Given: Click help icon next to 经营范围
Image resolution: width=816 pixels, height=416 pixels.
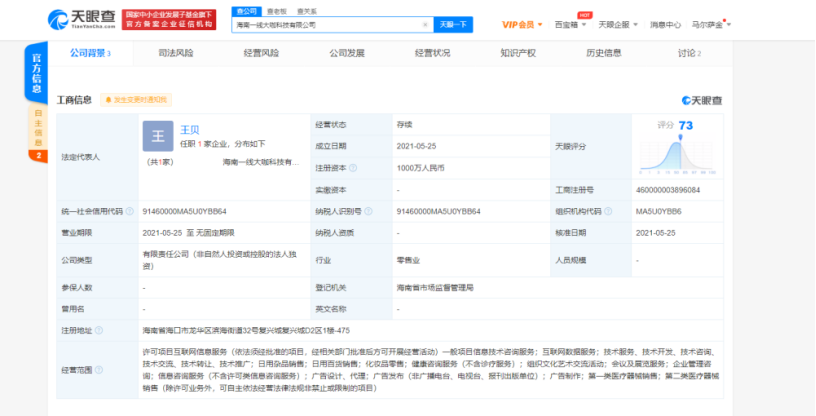Looking at the screenshot, I should (x=99, y=370).
